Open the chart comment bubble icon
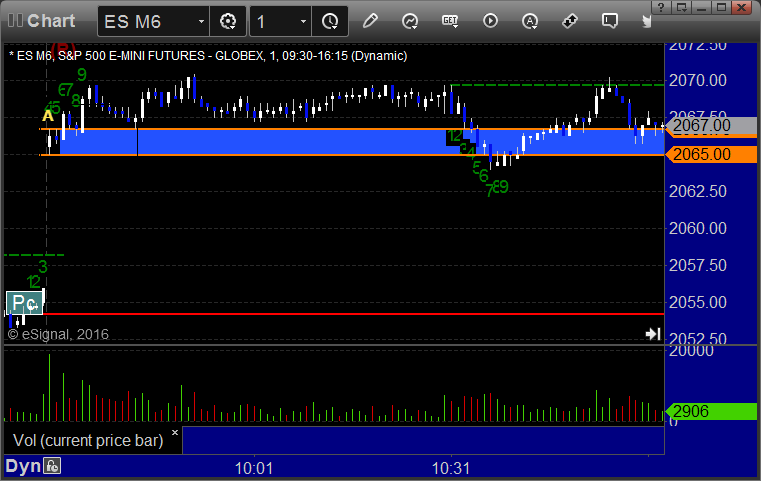This screenshot has height=481, width=761. (610, 21)
